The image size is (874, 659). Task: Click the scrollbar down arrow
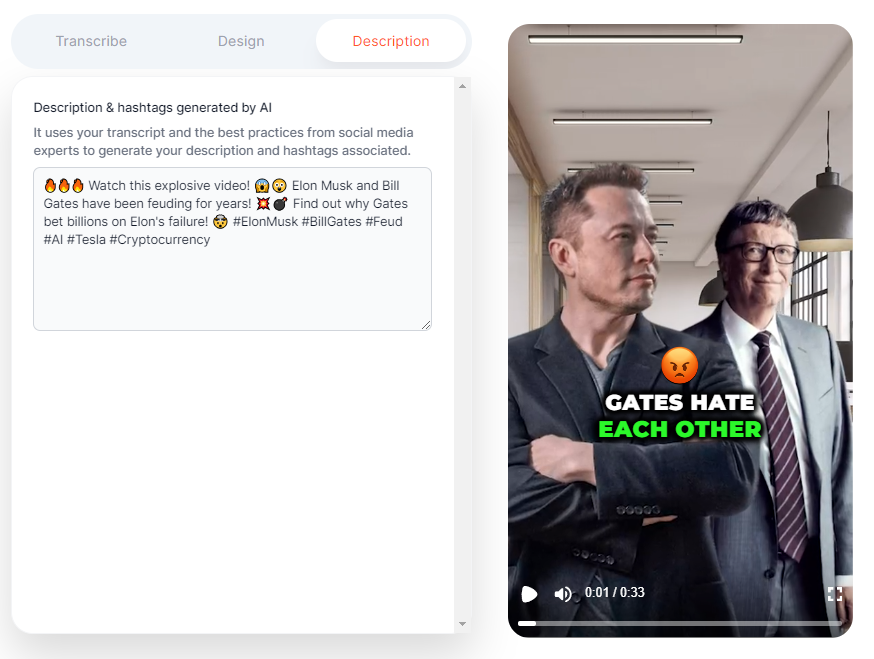click(462, 624)
